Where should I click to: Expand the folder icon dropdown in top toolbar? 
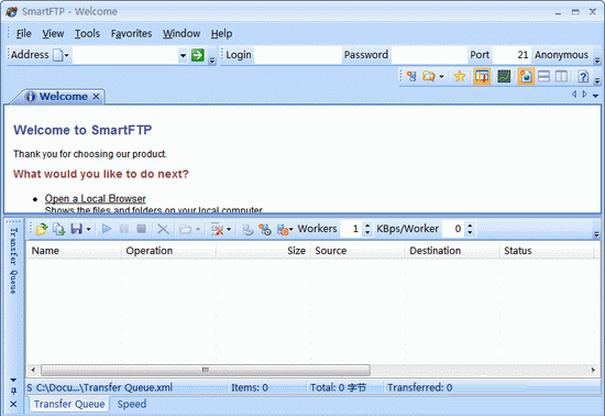(442, 76)
